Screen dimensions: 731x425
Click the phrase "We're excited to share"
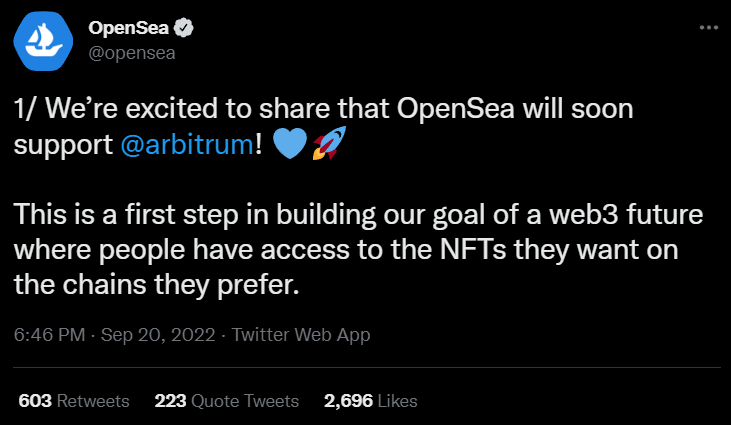tap(150, 109)
